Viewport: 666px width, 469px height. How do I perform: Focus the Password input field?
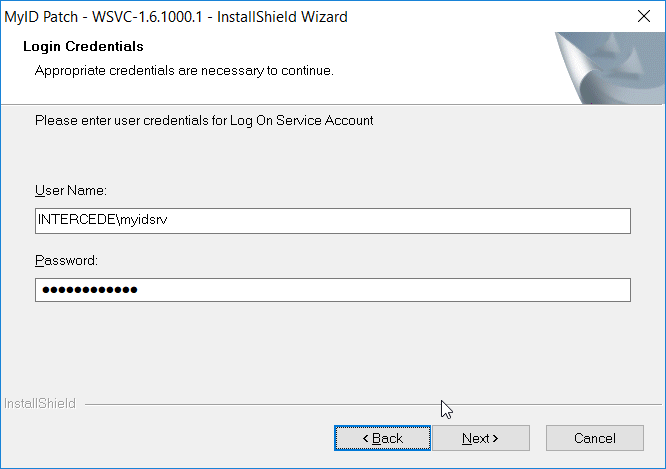click(x=333, y=290)
